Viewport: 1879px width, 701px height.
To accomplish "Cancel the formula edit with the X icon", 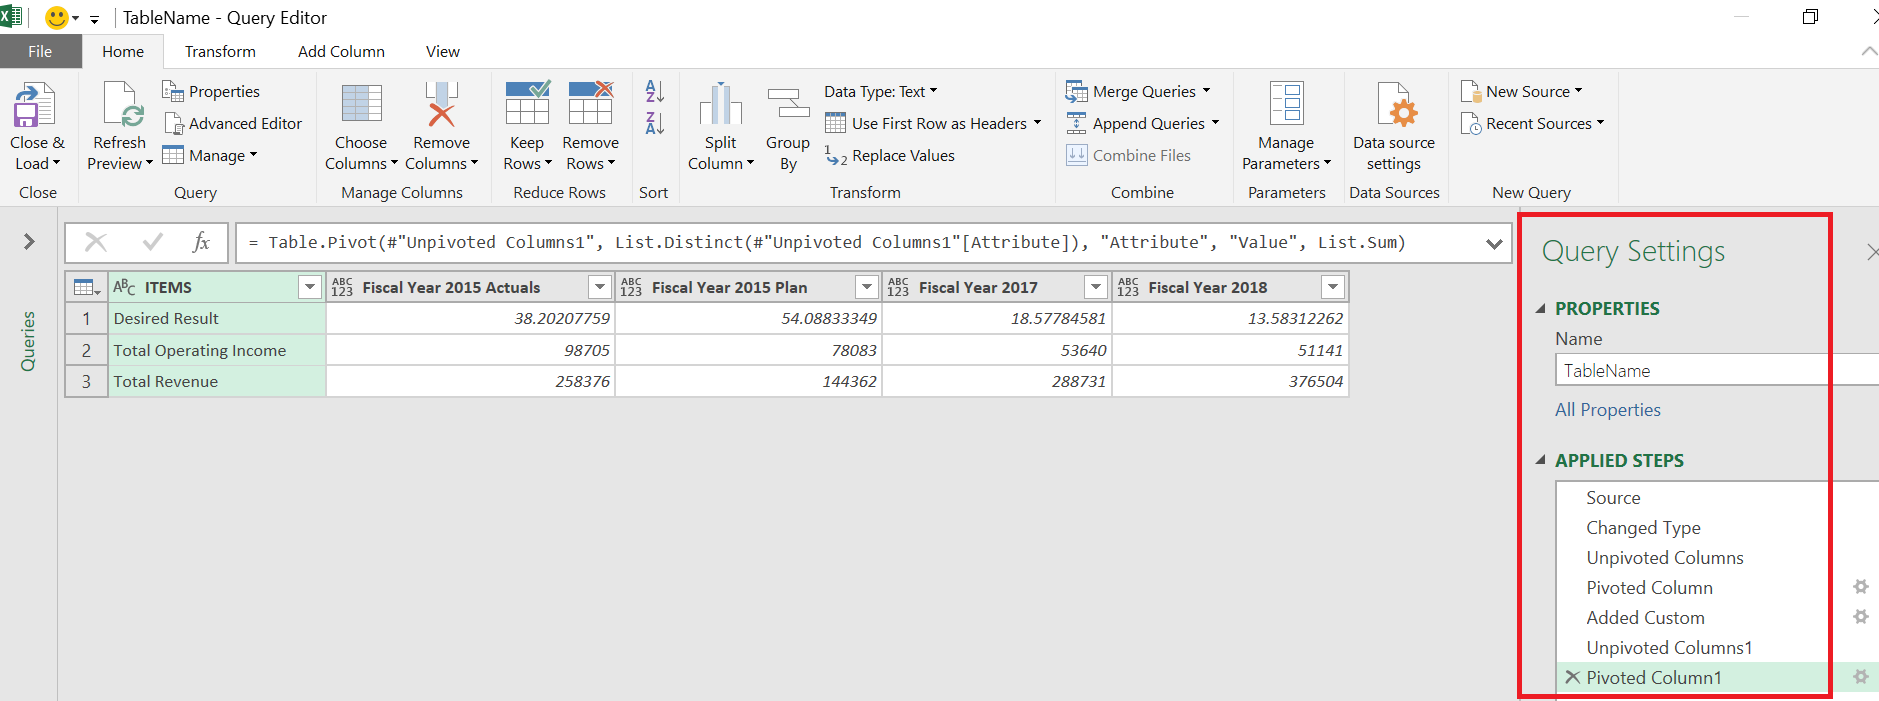I will pyautogui.click(x=96, y=242).
